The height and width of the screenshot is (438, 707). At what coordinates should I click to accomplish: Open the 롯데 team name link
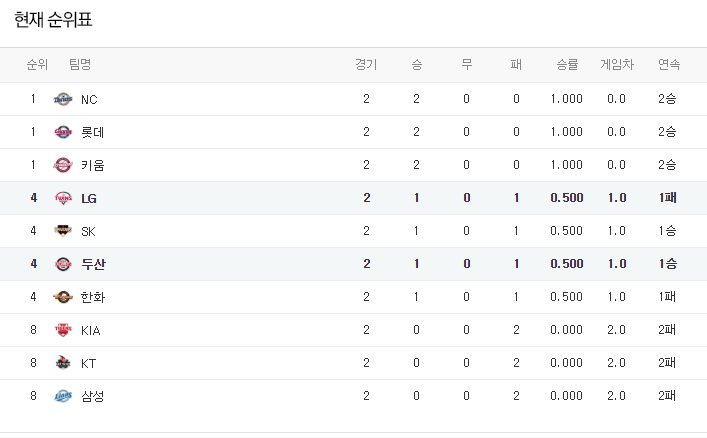point(92,132)
